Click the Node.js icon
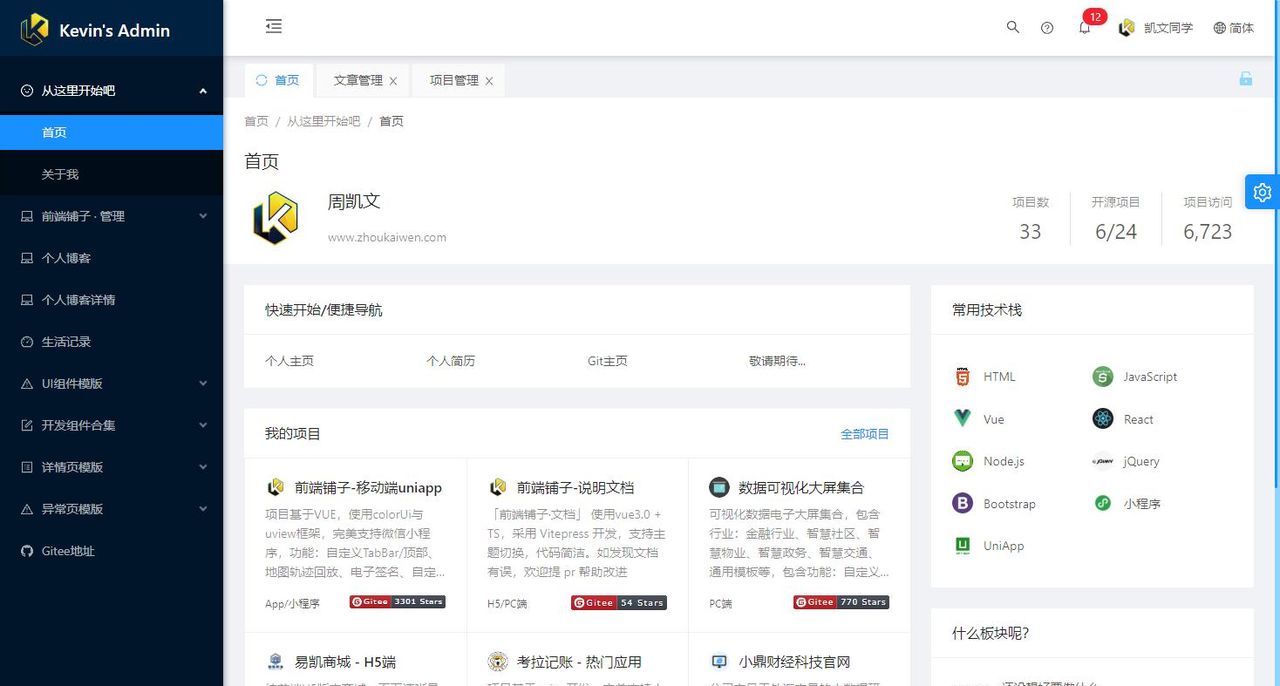The image size is (1280, 686). (961, 461)
